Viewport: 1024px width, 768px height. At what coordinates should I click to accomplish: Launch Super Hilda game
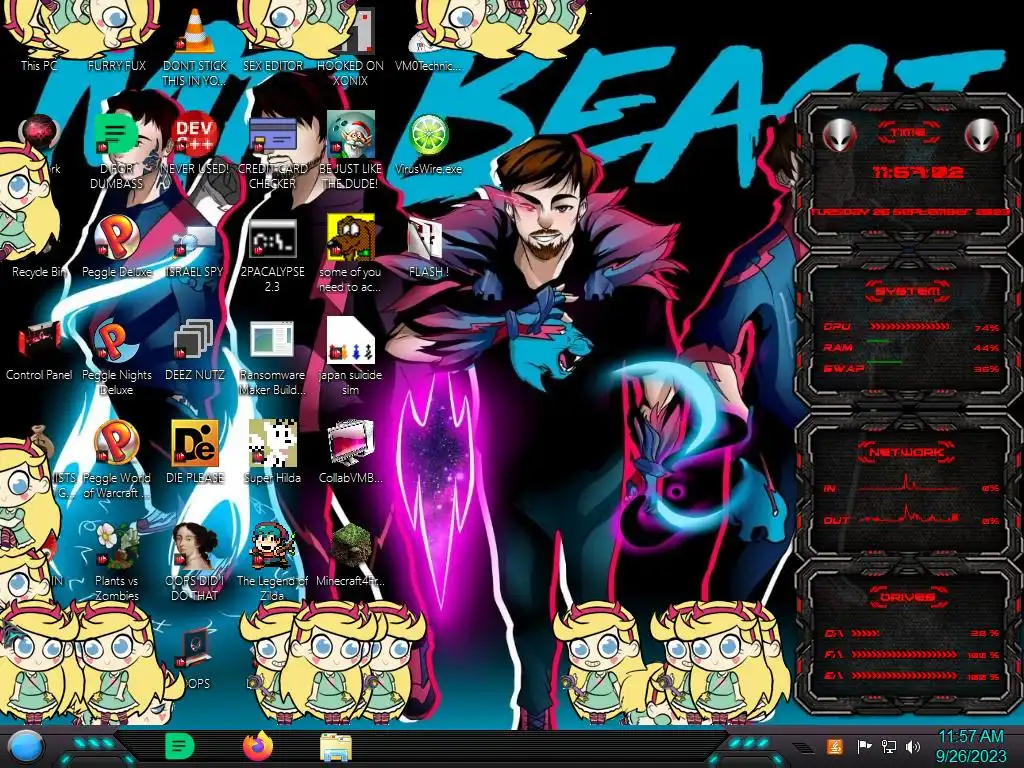[x=273, y=452]
